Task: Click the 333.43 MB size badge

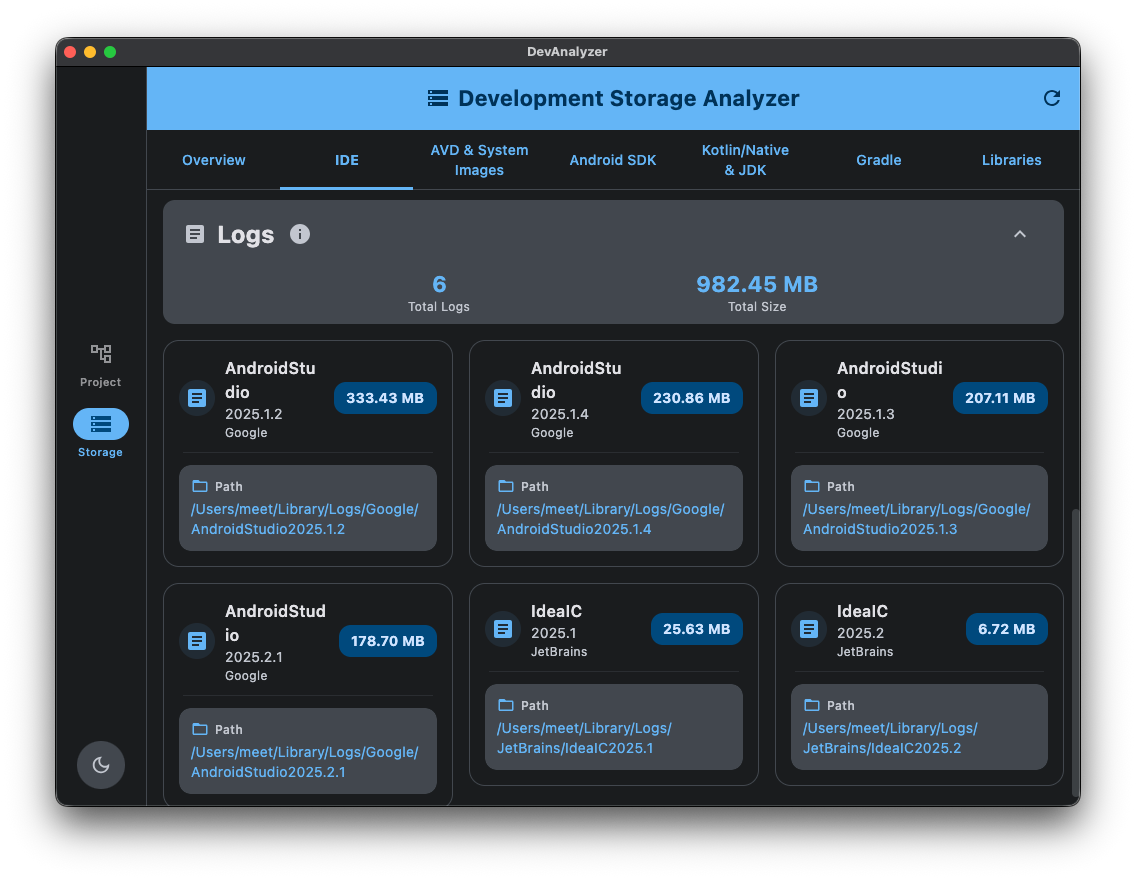Action: (x=385, y=398)
